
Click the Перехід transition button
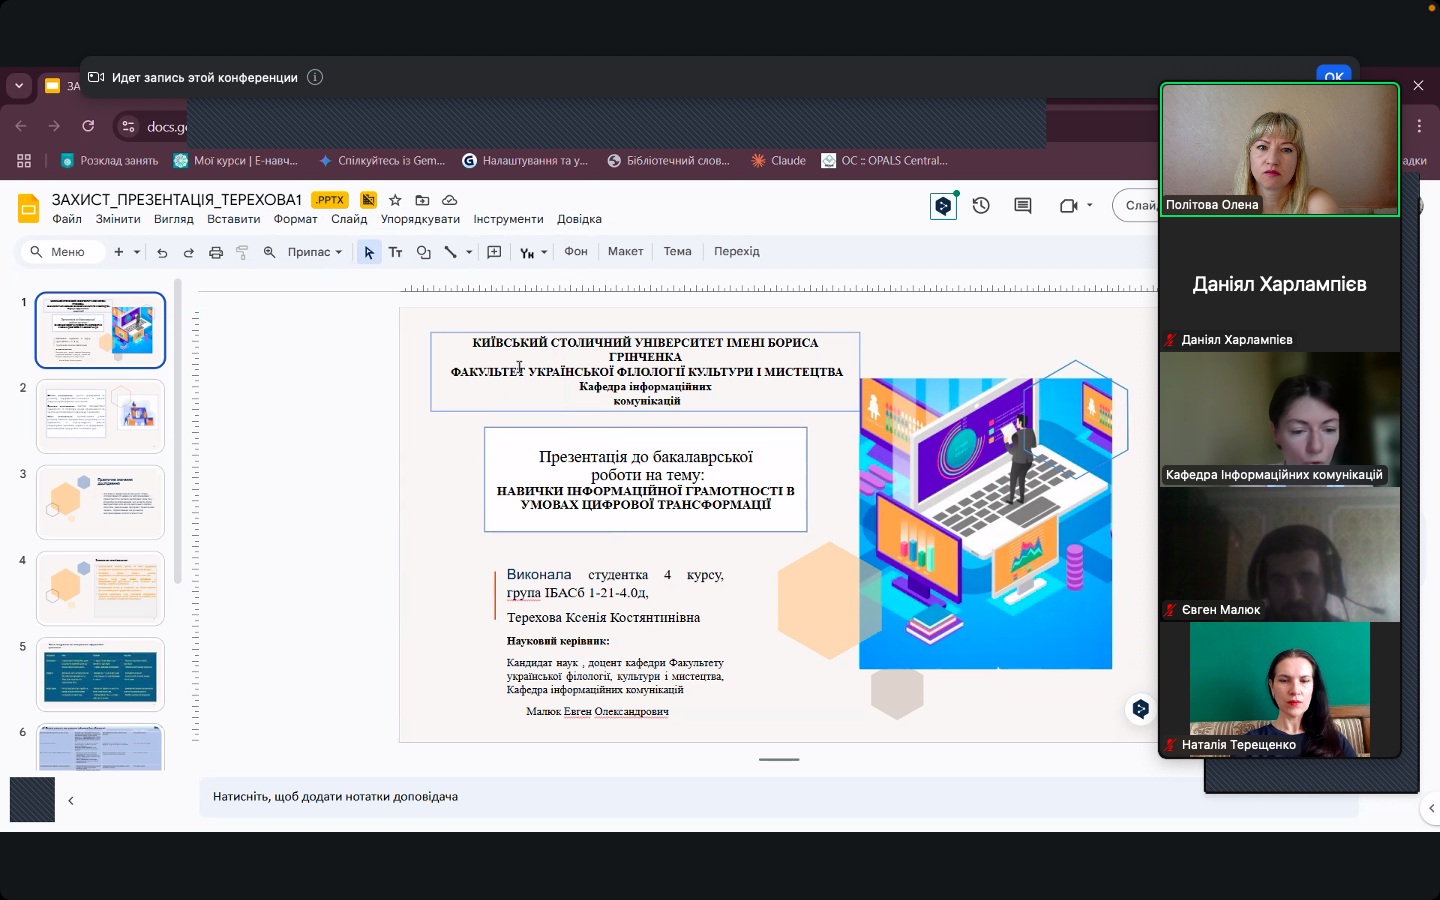[x=736, y=252]
